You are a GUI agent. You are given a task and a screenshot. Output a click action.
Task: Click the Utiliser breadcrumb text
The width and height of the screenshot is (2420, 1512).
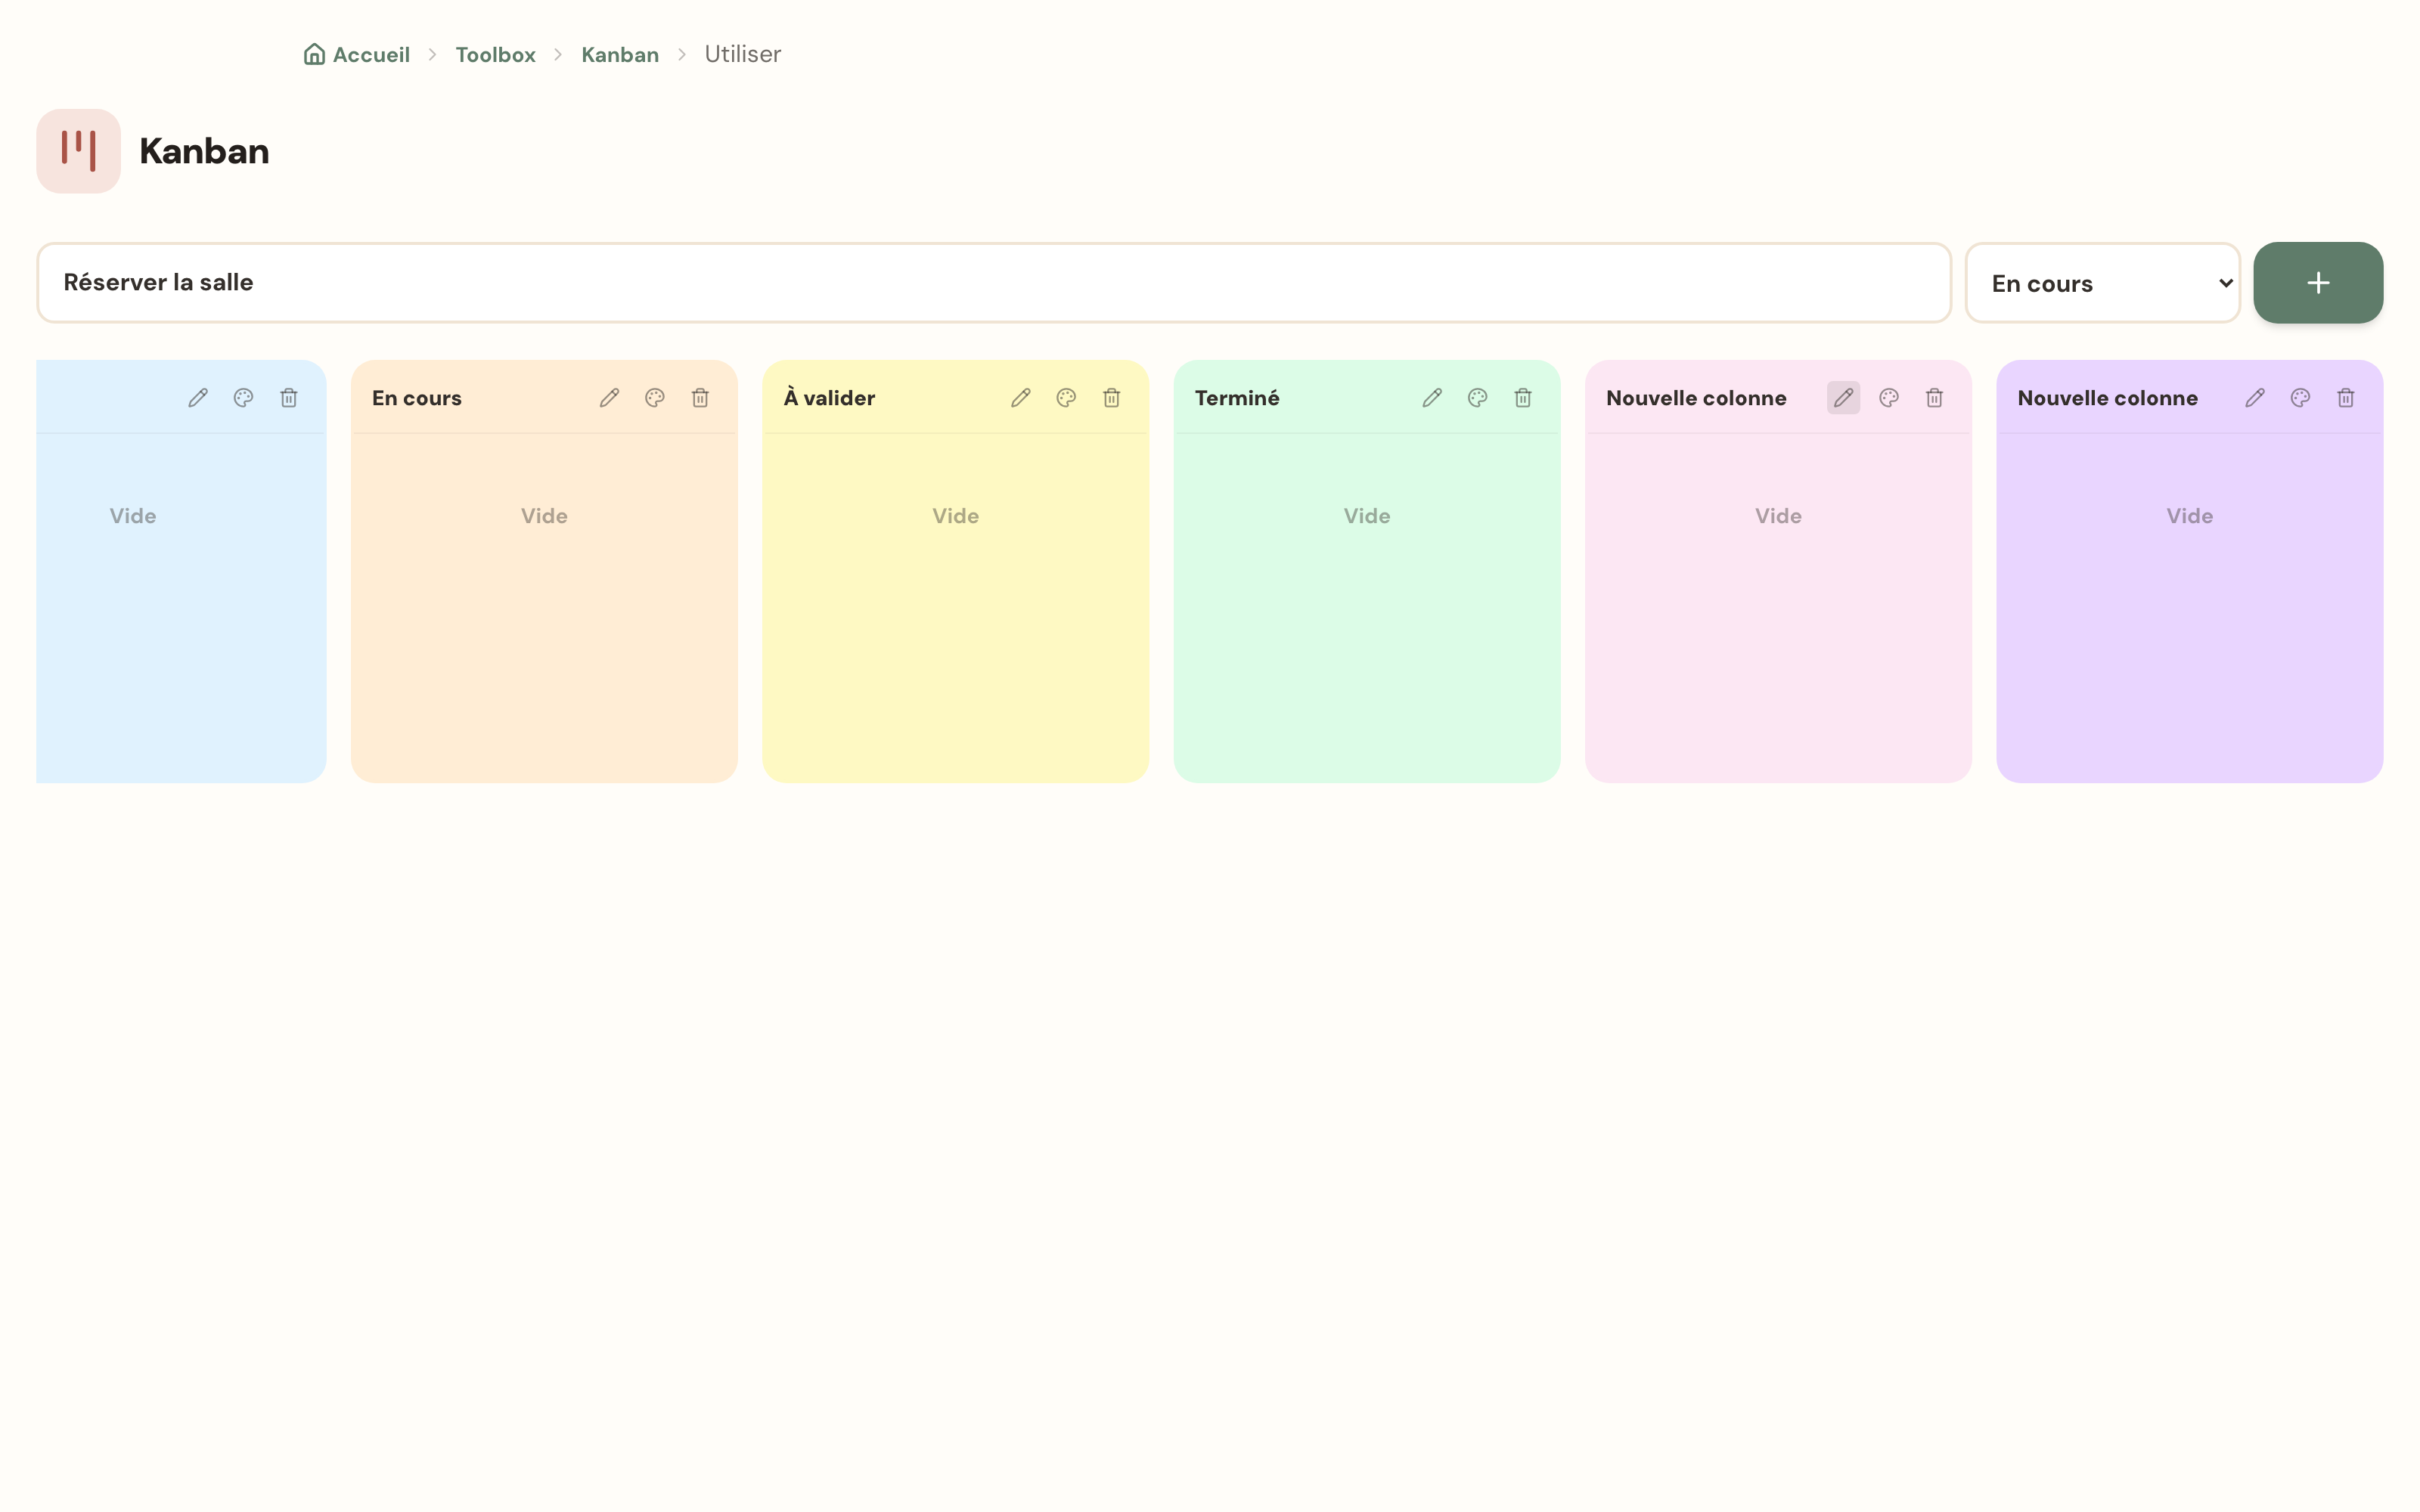(x=743, y=54)
